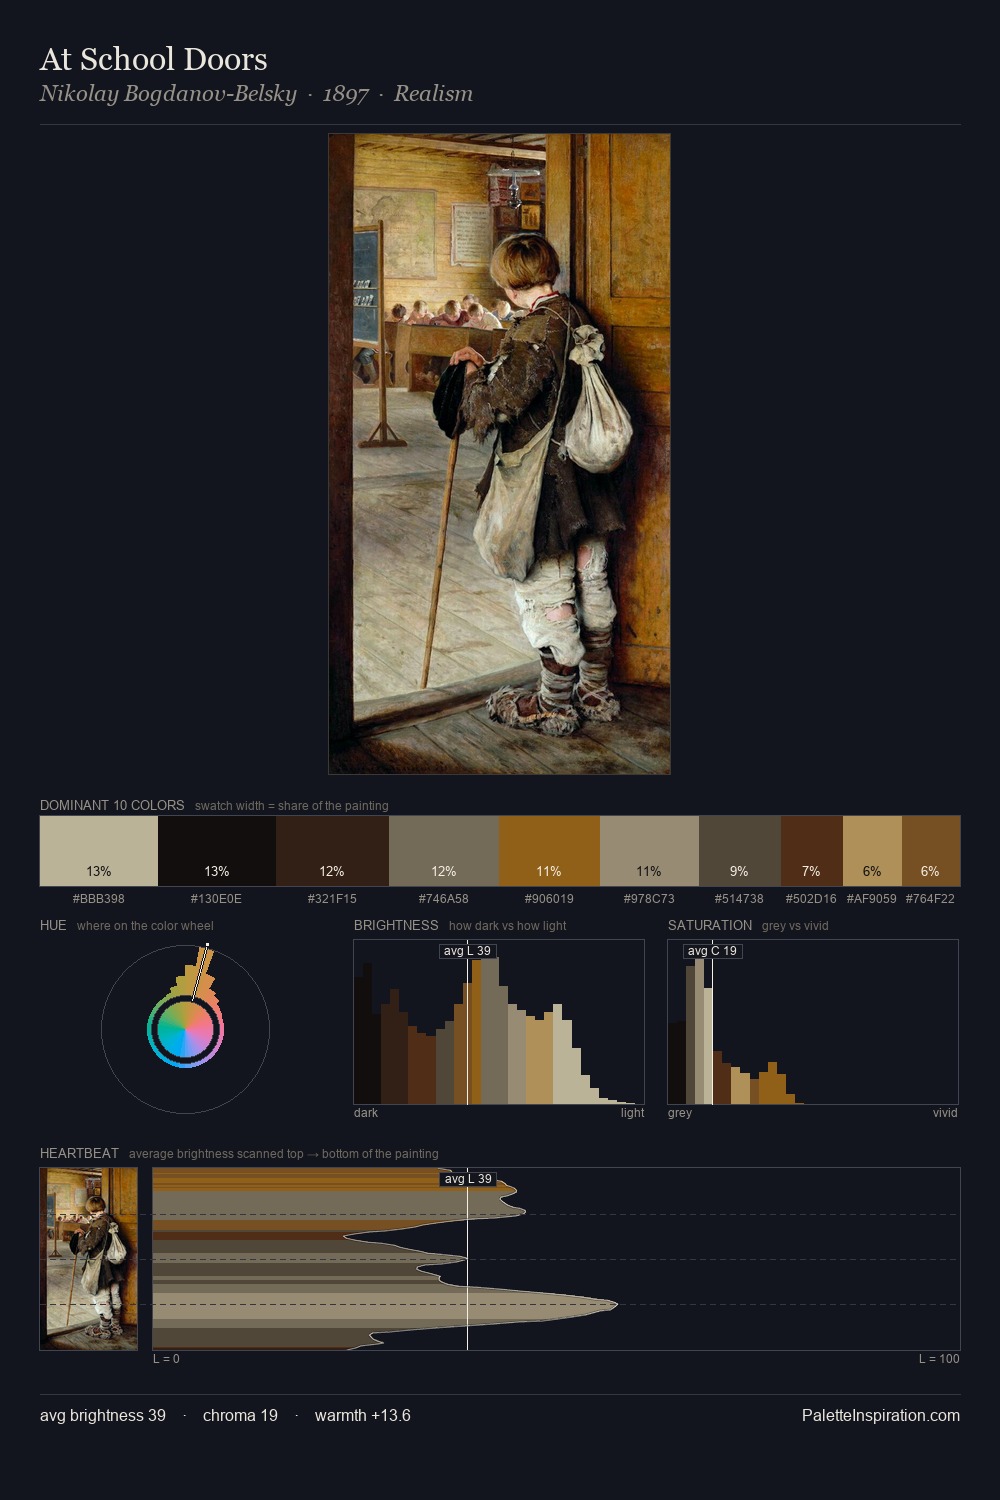Click the #764F22 color swatch
The width and height of the screenshot is (1000, 1500).
pyautogui.click(x=931, y=851)
